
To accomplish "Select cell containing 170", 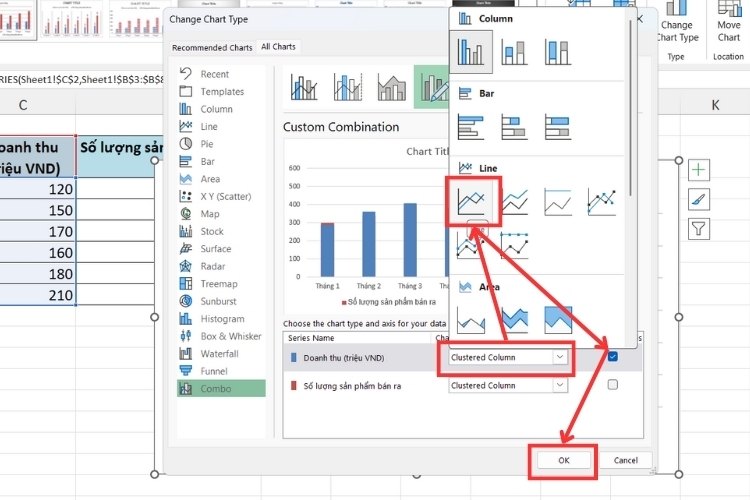I will click(37, 232).
